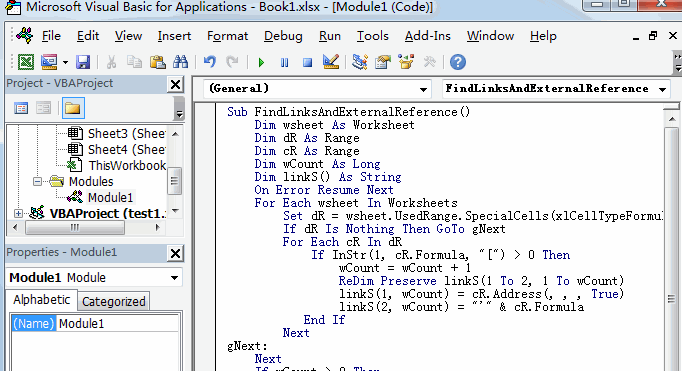This screenshot has height=371, width=682.
Task: Click the Module1 name value field
Action: [117, 324]
